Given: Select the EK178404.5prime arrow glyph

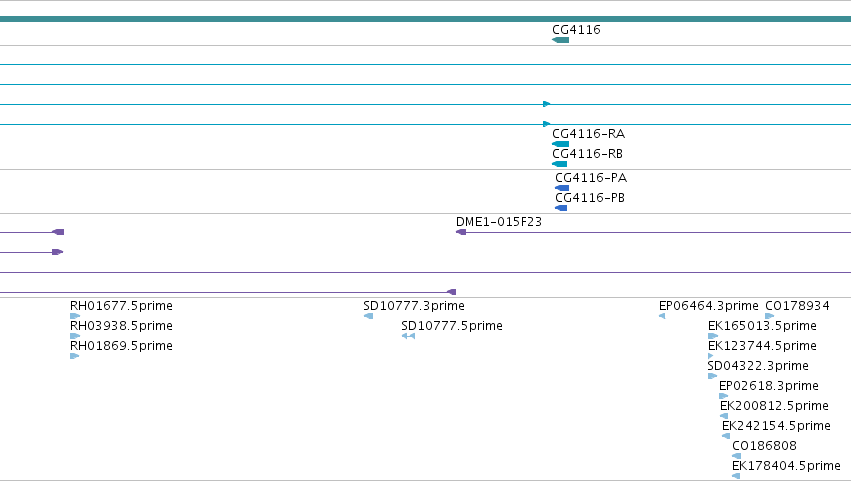Looking at the screenshot, I should 736,476.
